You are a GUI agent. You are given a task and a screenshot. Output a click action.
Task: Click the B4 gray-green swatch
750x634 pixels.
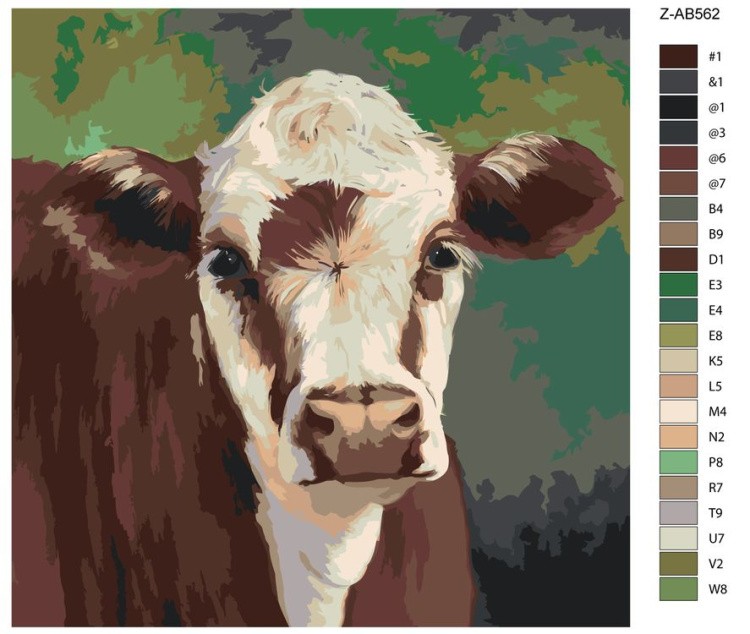click(x=678, y=209)
